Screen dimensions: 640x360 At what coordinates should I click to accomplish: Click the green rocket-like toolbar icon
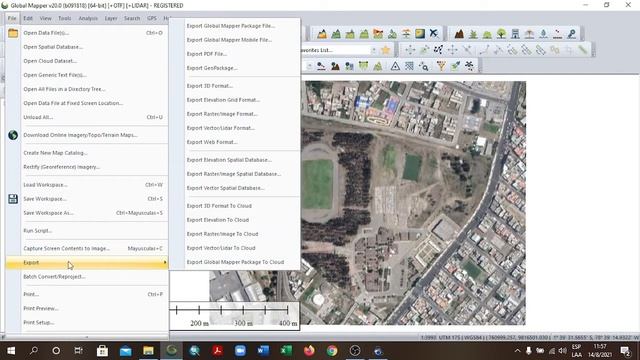pos(455,66)
